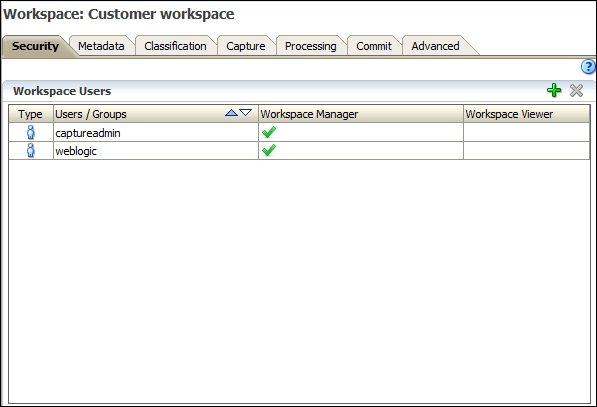
Task: Click captureadmin's Workspace Manager green checkmark
Action: (x=269, y=132)
